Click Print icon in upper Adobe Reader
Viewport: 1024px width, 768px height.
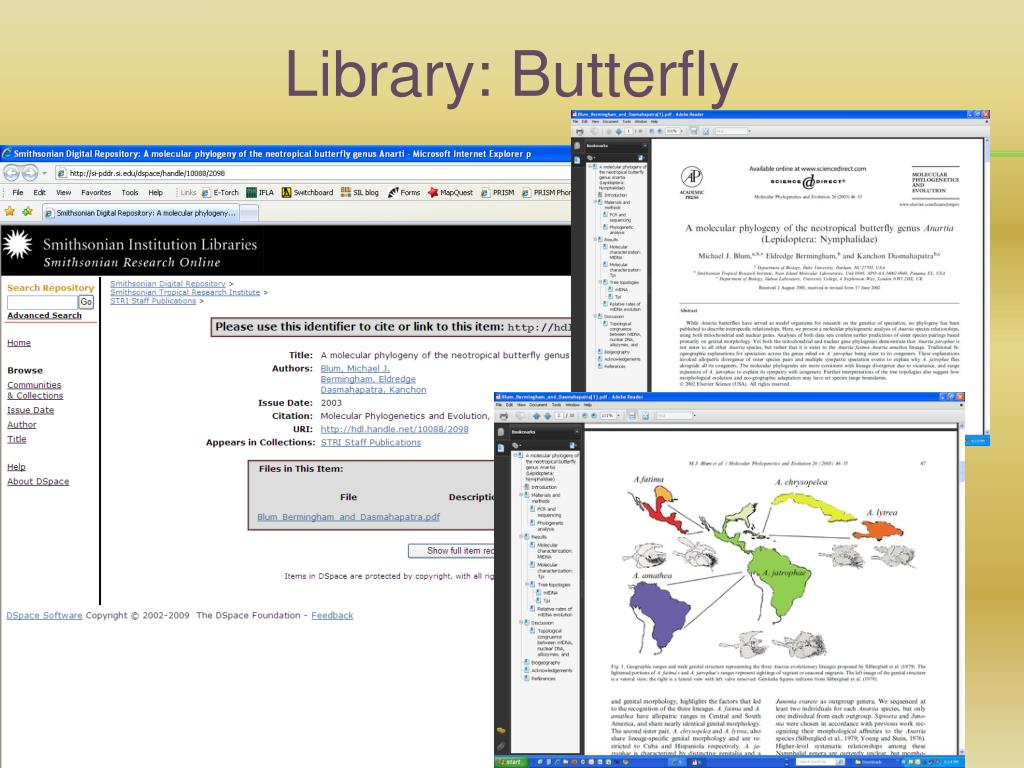(x=579, y=132)
